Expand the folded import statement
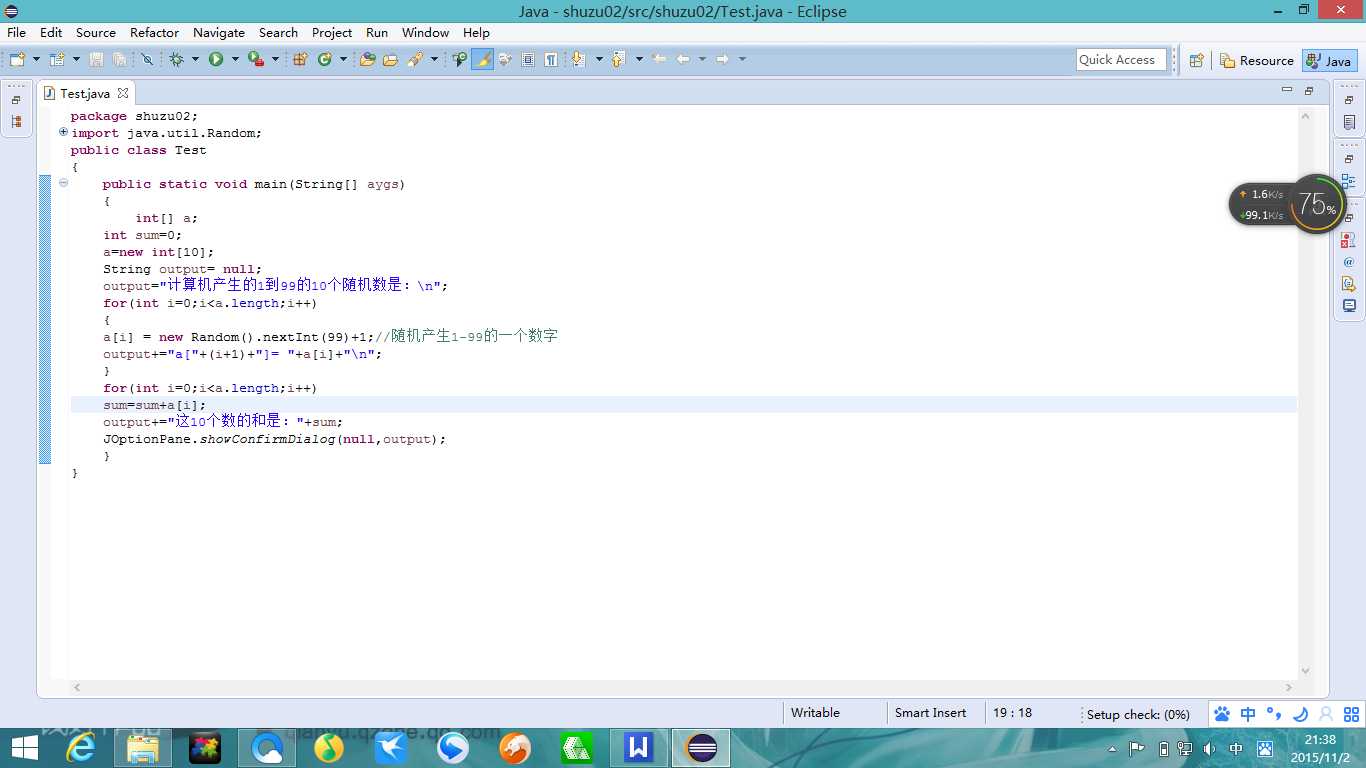This screenshot has height=768, width=1366. pos(63,132)
